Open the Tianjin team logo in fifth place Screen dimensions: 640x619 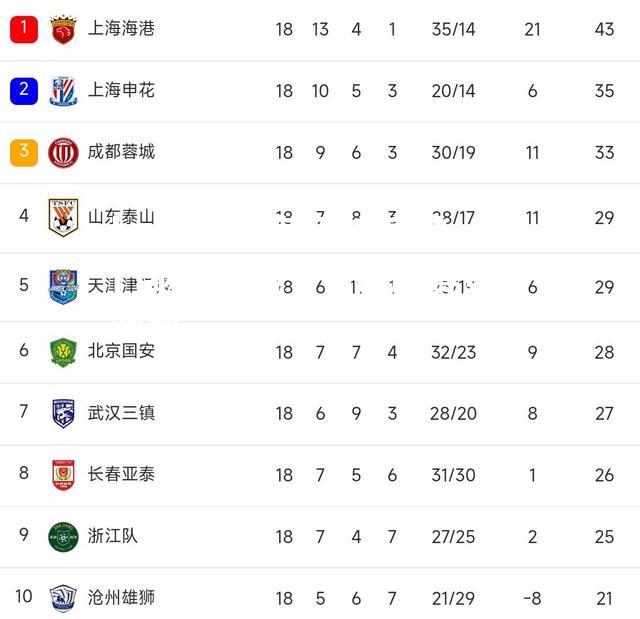click(63, 287)
